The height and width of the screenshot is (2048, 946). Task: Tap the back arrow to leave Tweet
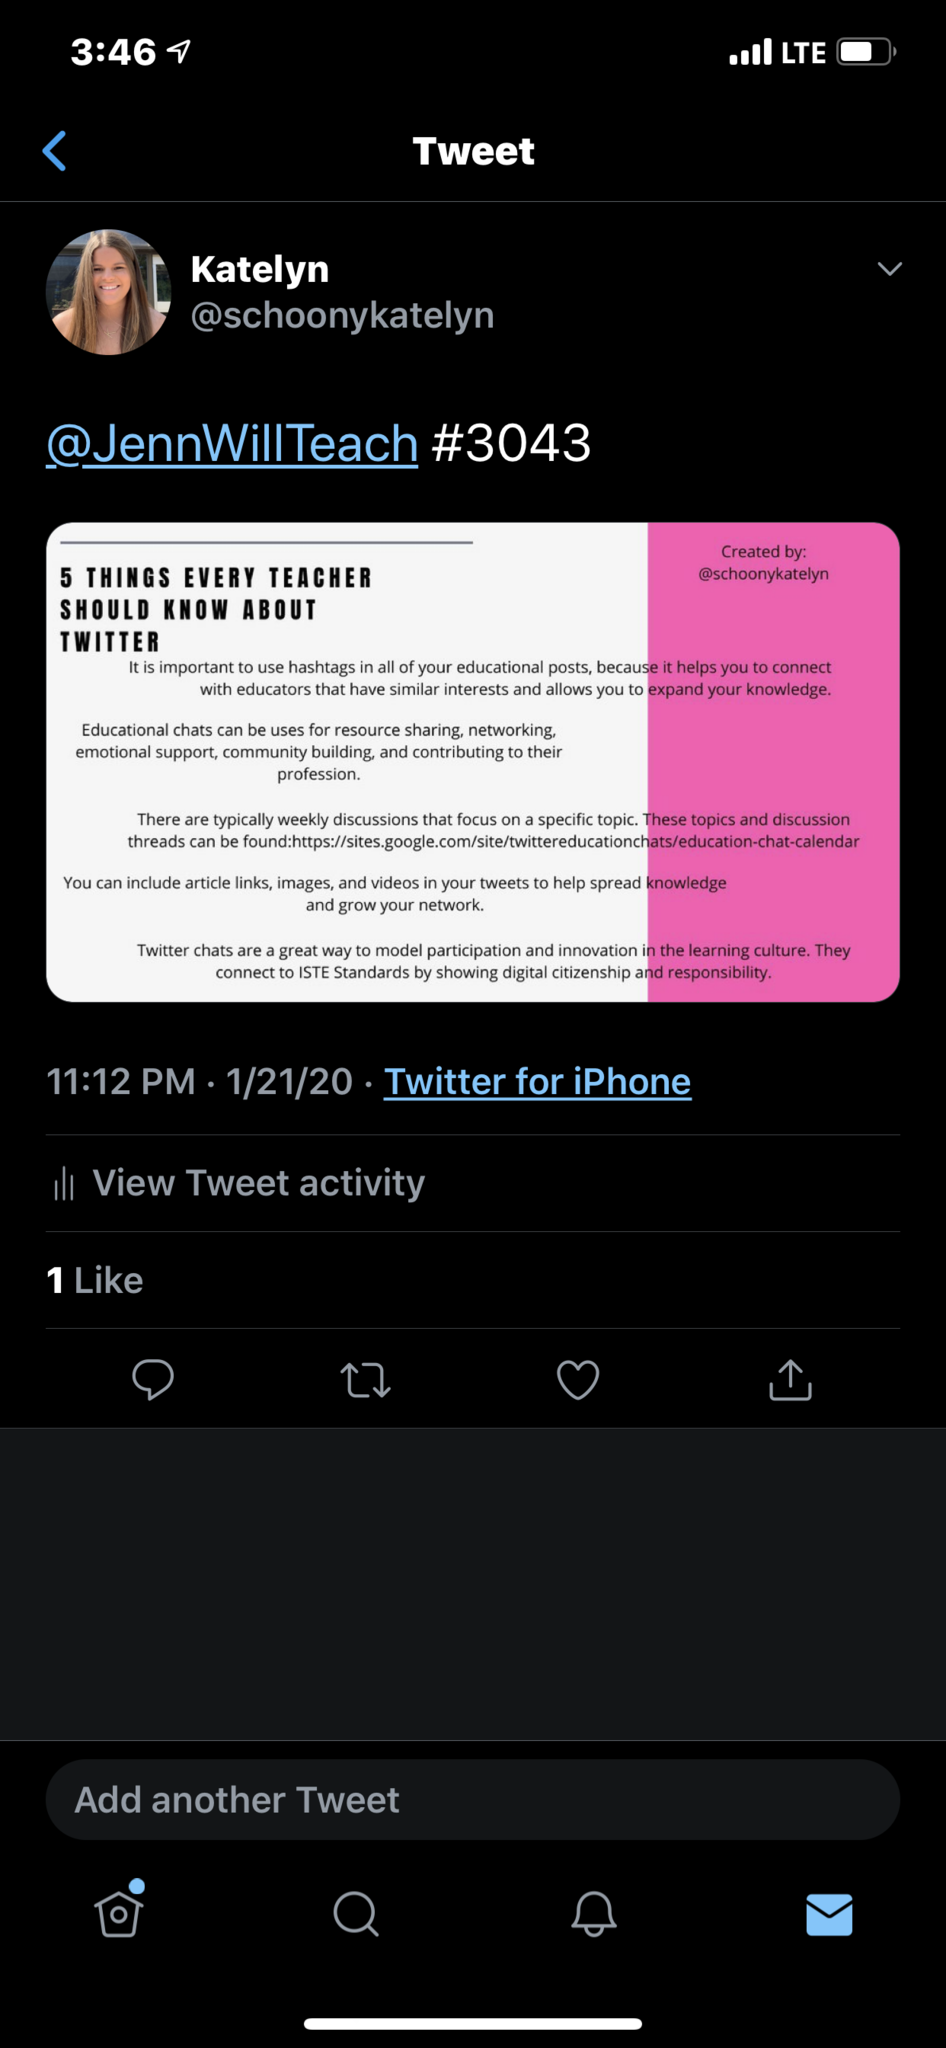(x=55, y=151)
